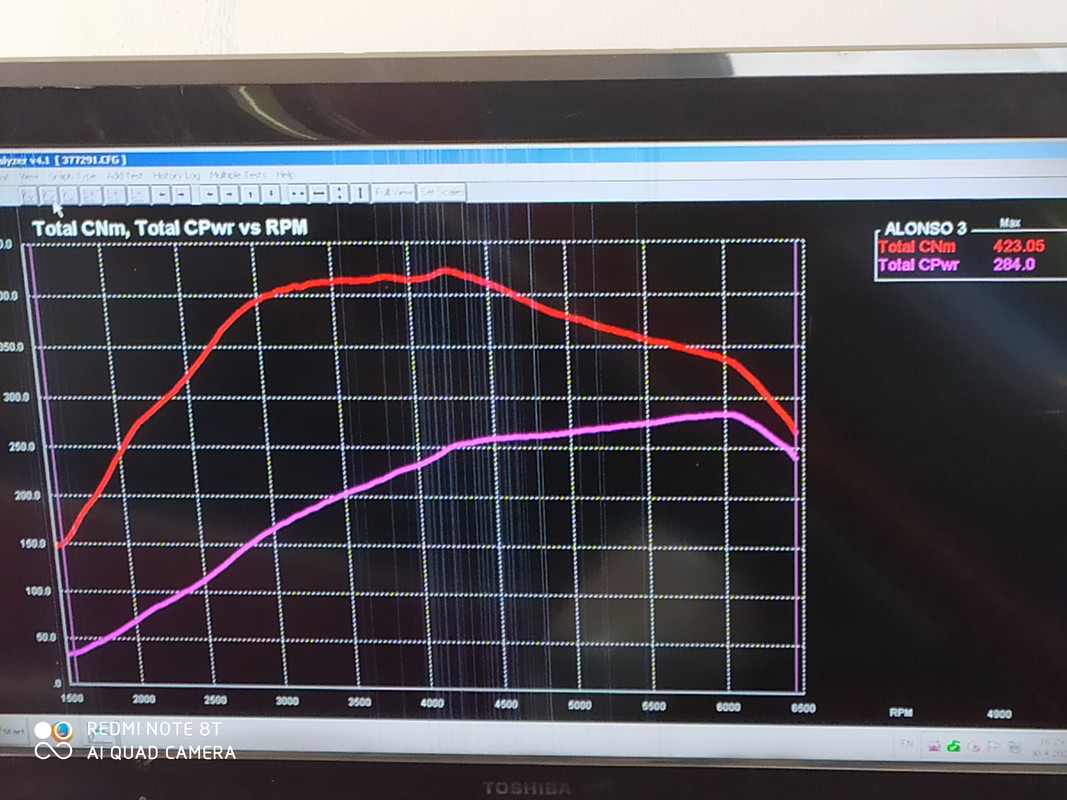Screen dimensions: 1067x800
Task: Click the window title bar showing 377291.CFG
Action: tap(534, 158)
